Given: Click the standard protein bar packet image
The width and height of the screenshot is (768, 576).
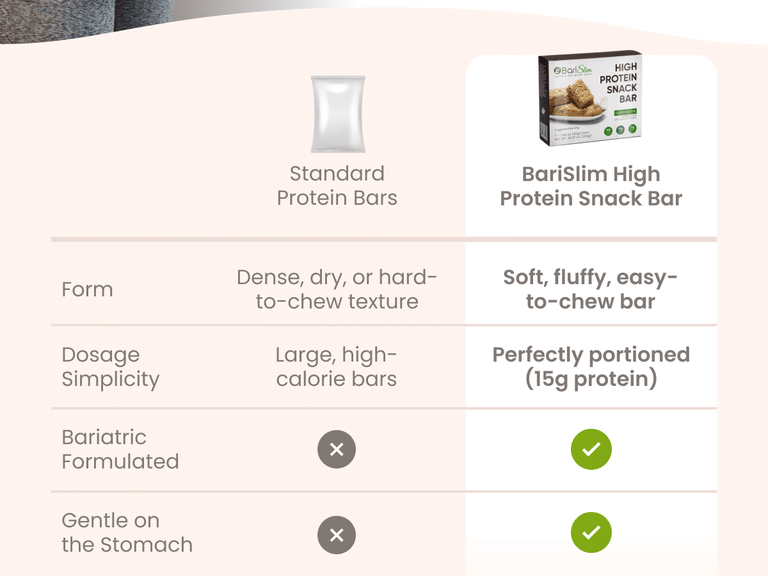Looking at the screenshot, I should point(337,114).
